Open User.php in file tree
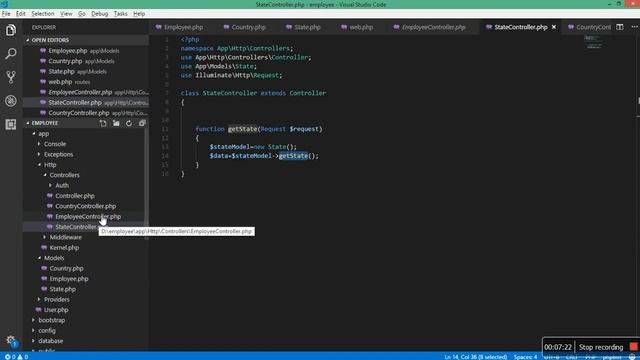 pyautogui.click(x=56, y=310)
